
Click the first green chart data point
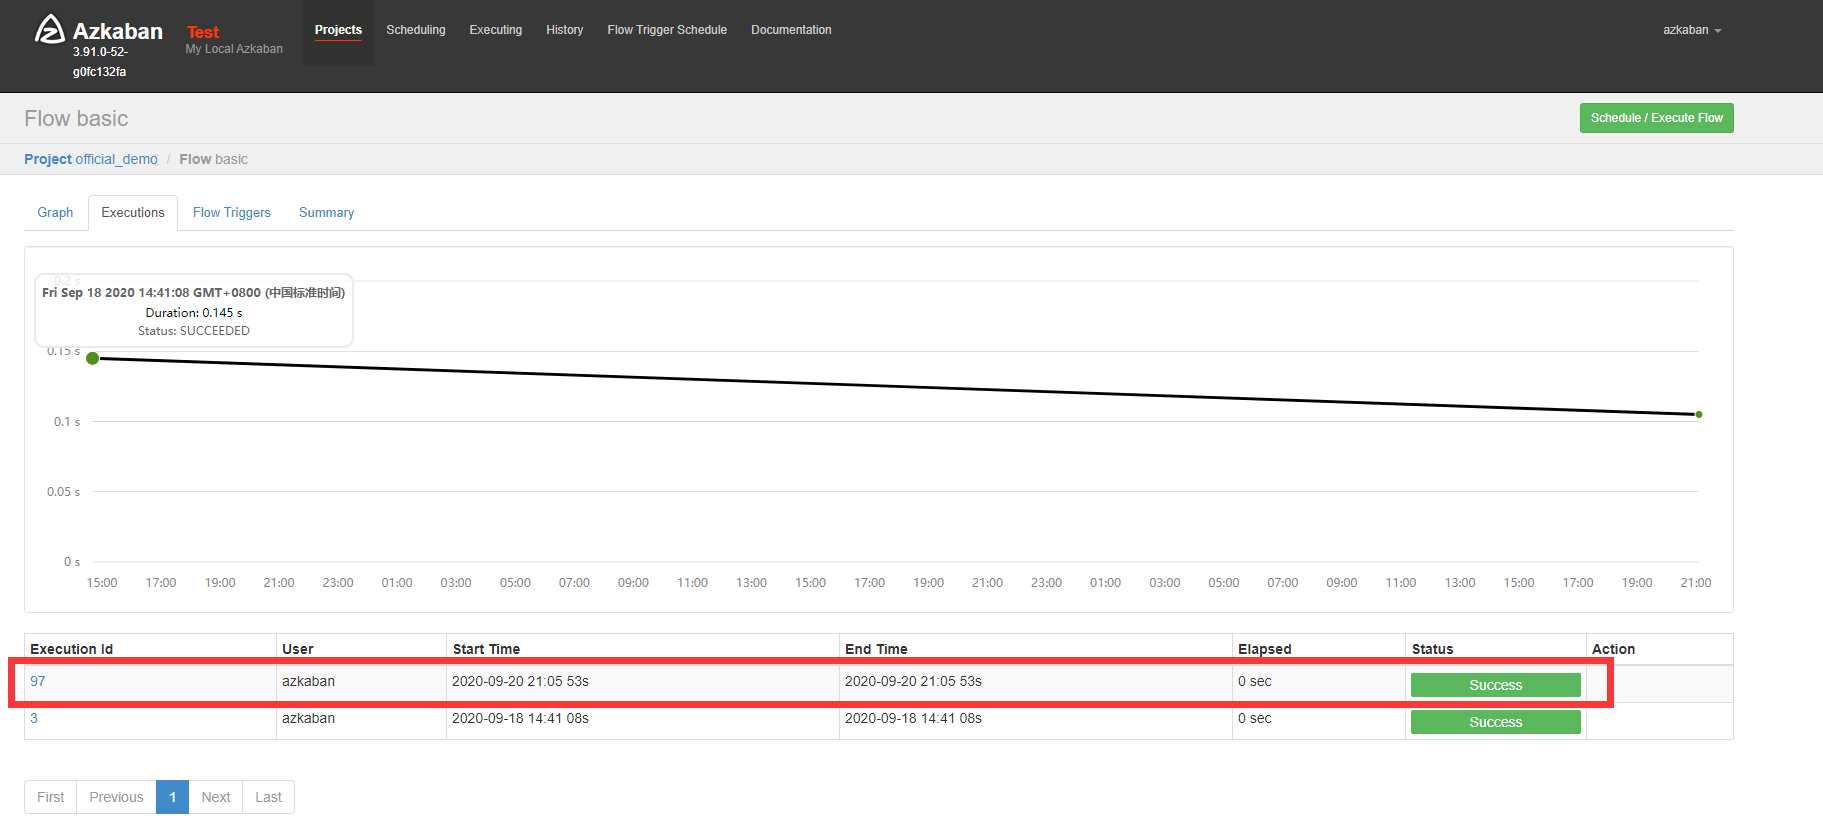coord(93,358)
